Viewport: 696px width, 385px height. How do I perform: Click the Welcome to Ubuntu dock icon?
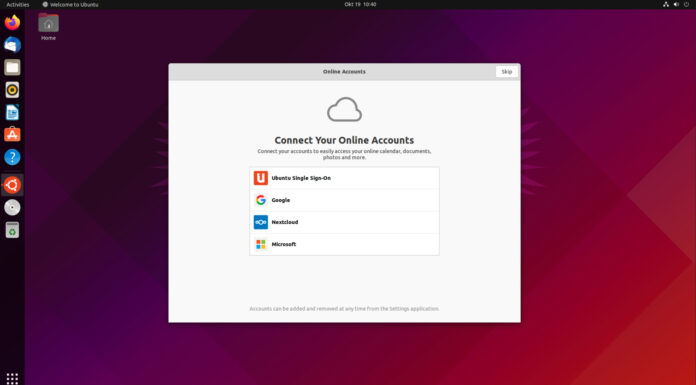click(12, 185)
